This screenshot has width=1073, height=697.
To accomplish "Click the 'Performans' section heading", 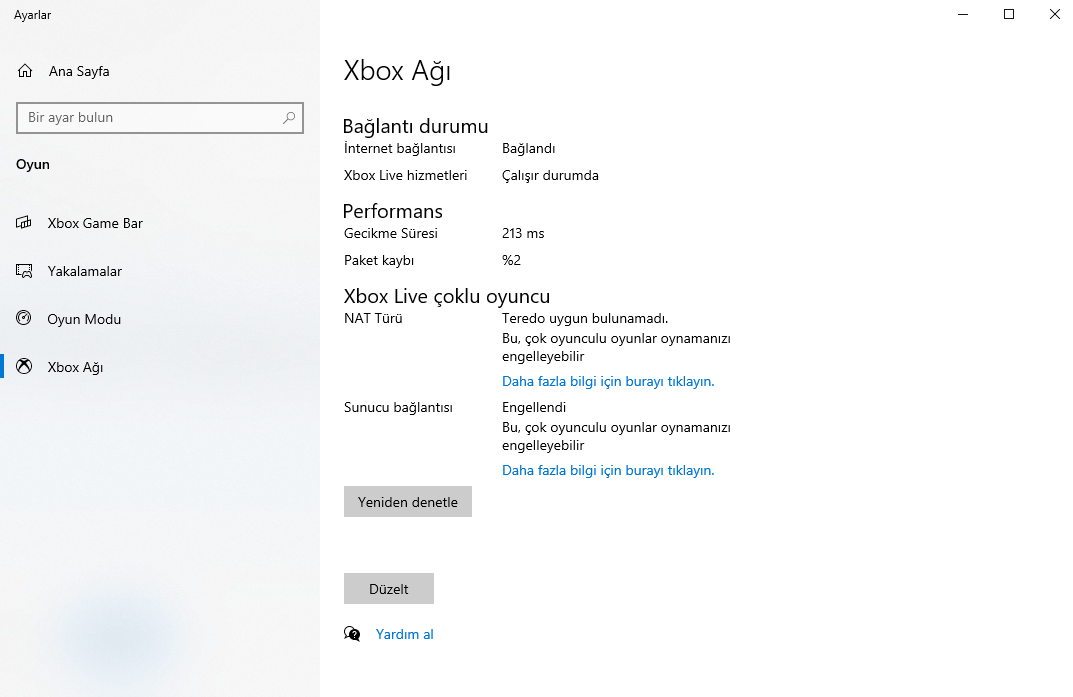I will [x=393, y=211].
